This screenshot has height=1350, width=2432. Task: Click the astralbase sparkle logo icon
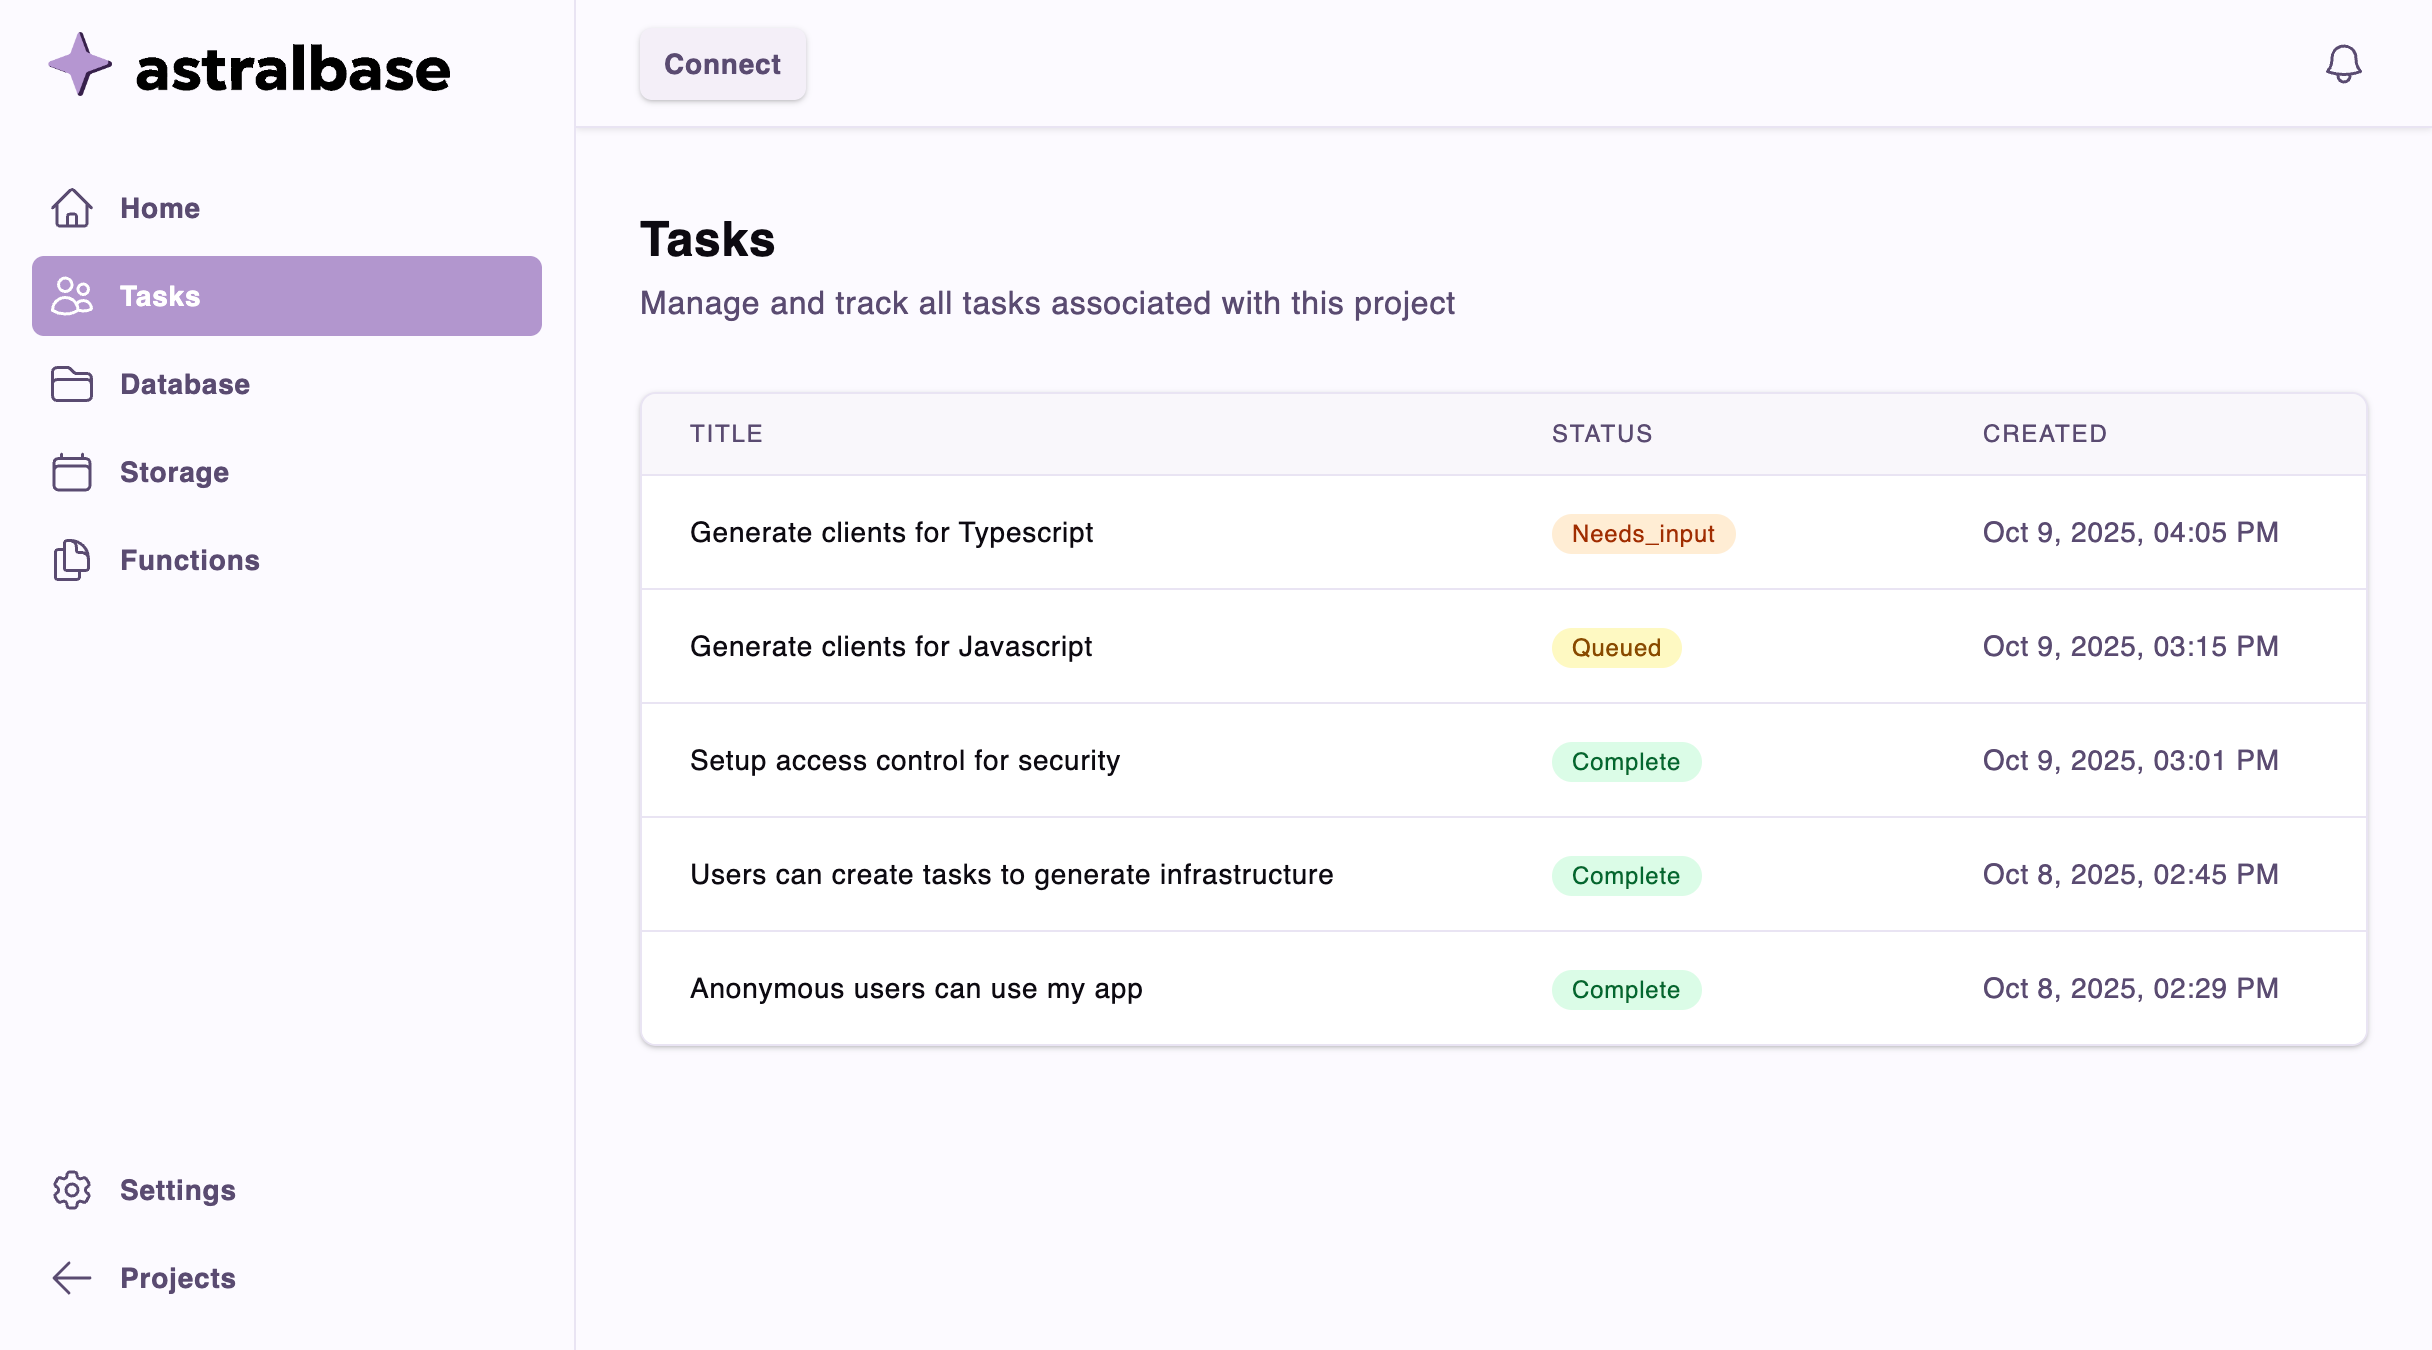pyautogui.click(x=78, y=66)
